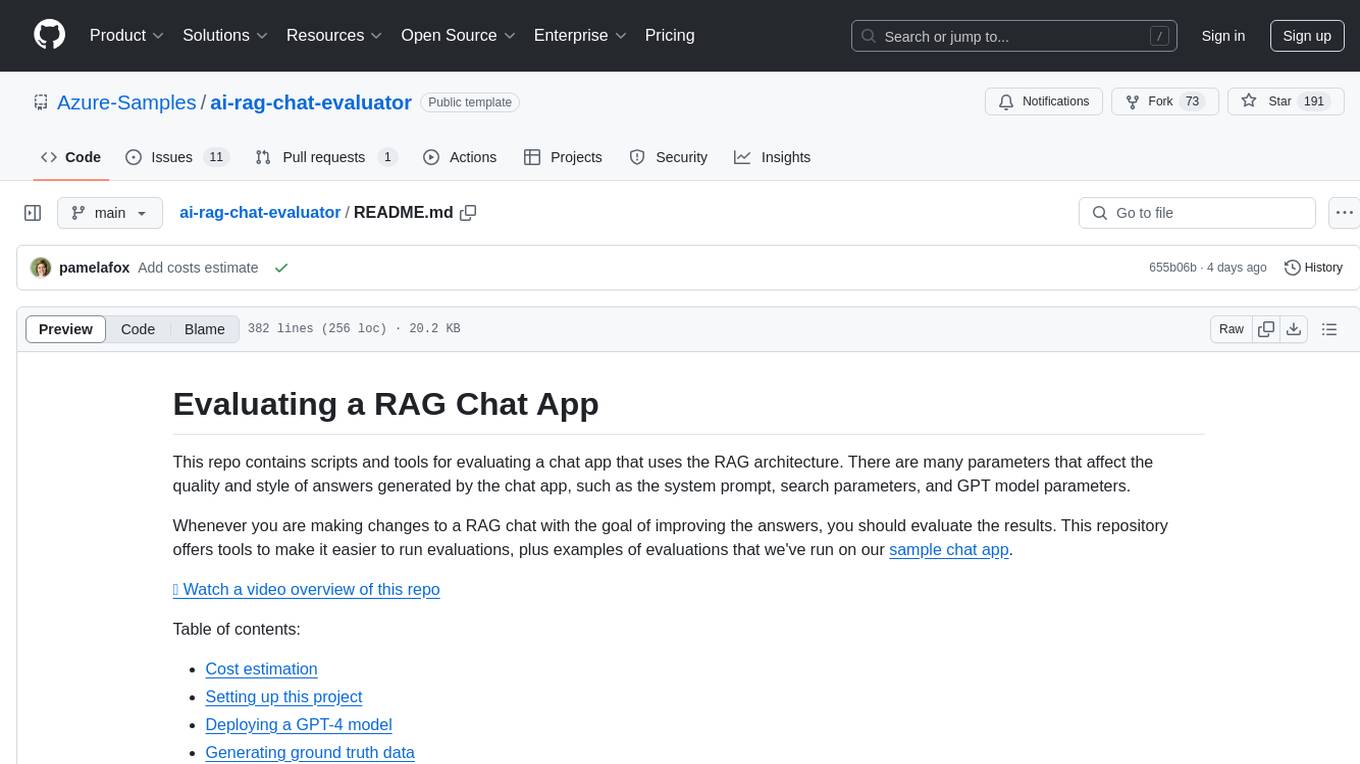The image size is (1360, 764).
Task: Copy the raw file contents
Action: coord(1266,329)
